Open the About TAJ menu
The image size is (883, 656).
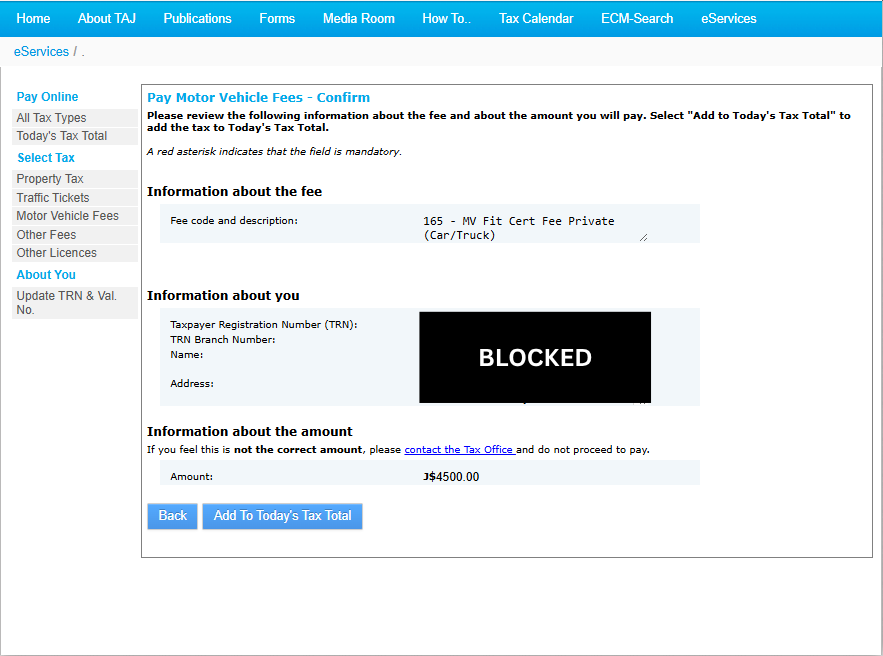[x=106, y=19]
